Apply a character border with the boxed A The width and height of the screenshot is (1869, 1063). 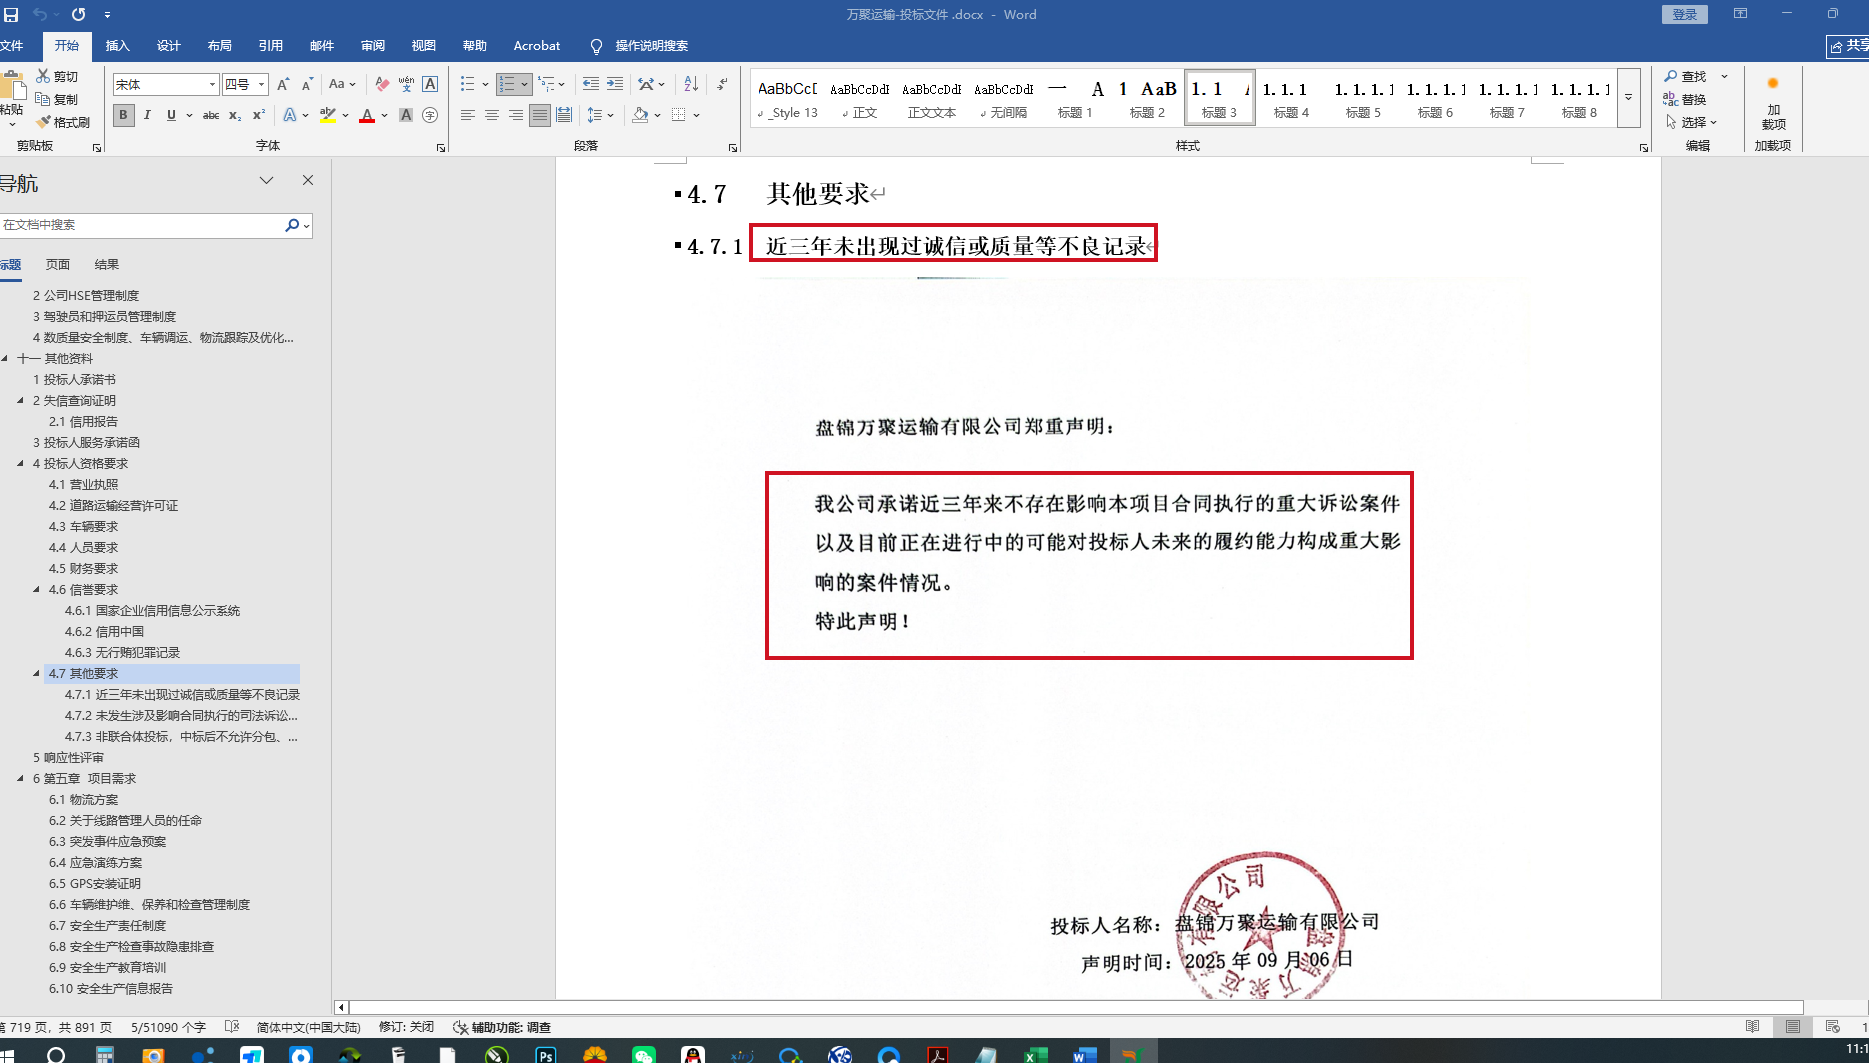click(x=430, y=85)
